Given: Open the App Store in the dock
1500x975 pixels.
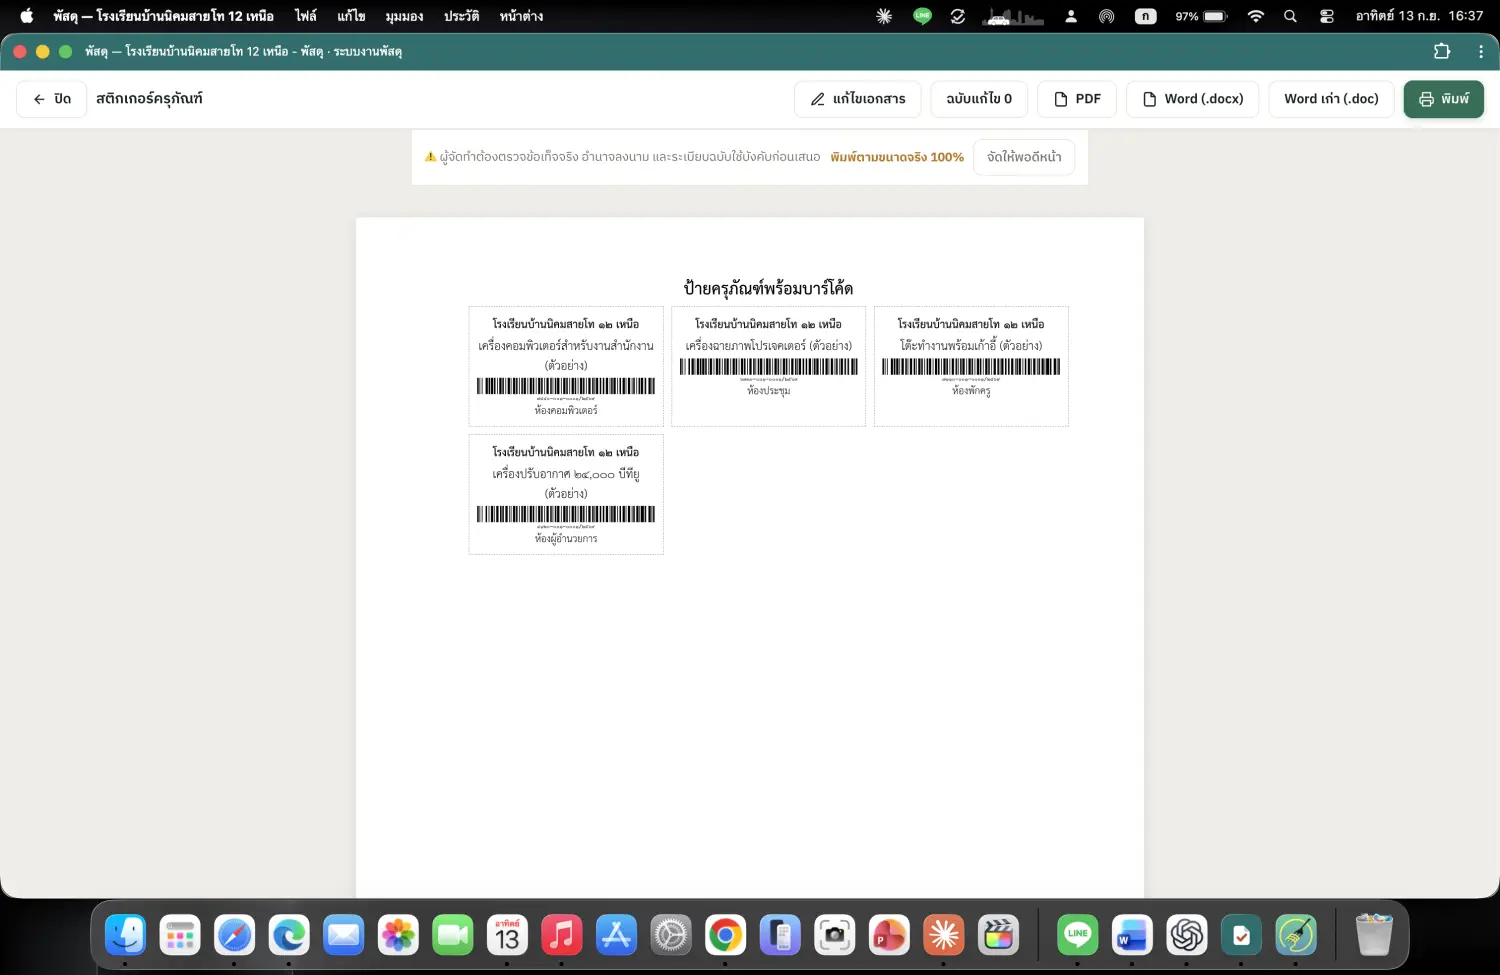Looking at the screenshot, I should [x=616, y=936].
